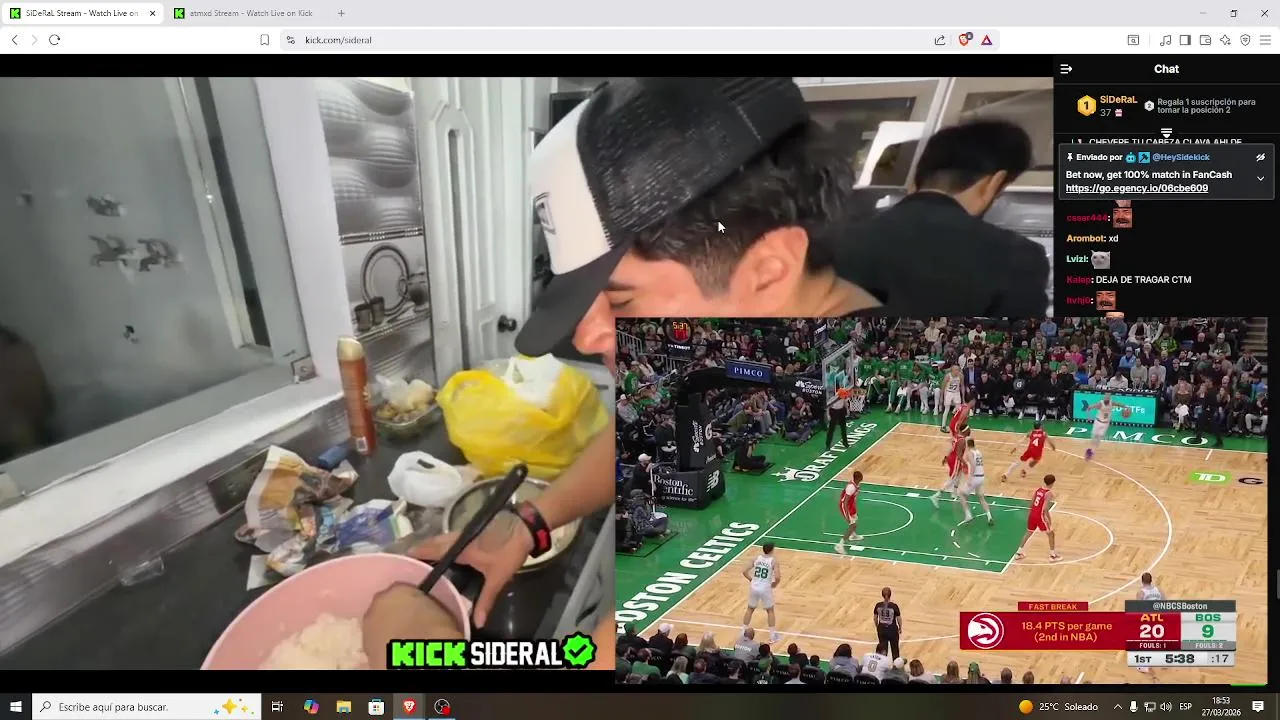Viewport: 1280px width, 720px height.
Task: Click the Chat panel header title
Action: click(x=1166, y=69)
